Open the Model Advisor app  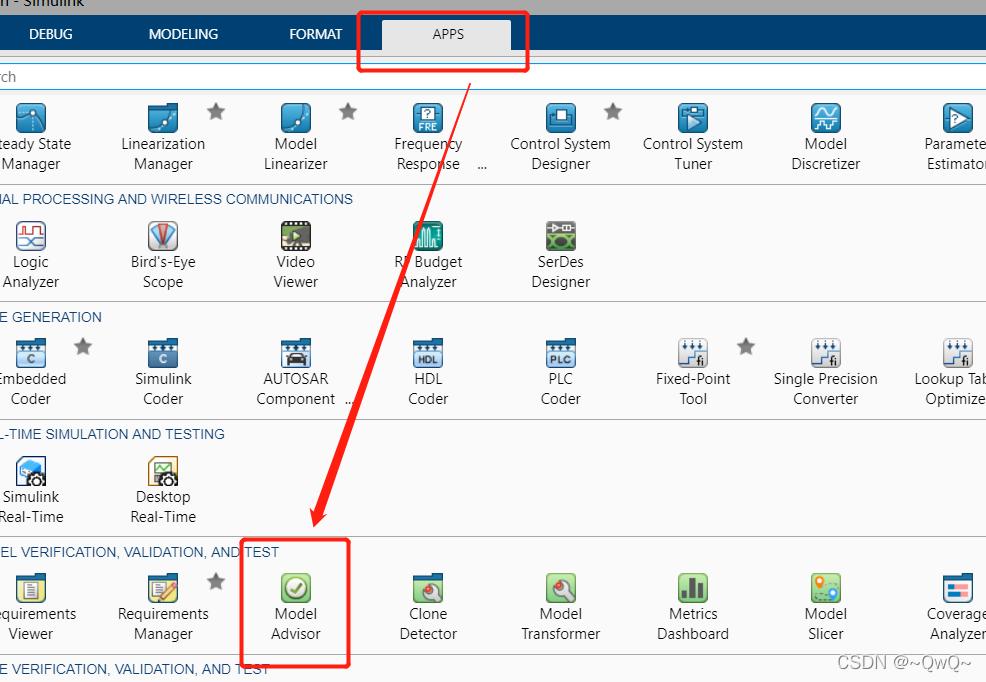pyautogui.click(x=296, y=607)
